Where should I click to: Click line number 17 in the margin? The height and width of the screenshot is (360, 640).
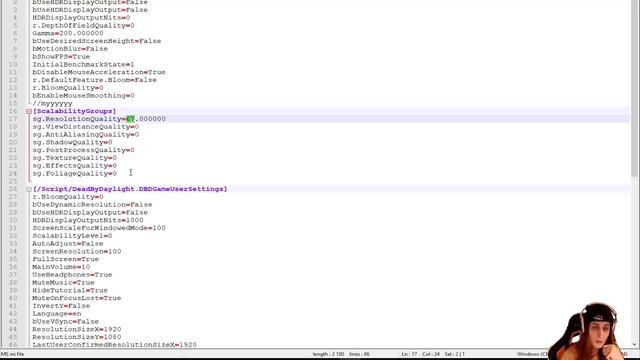[x=13, y=119]
